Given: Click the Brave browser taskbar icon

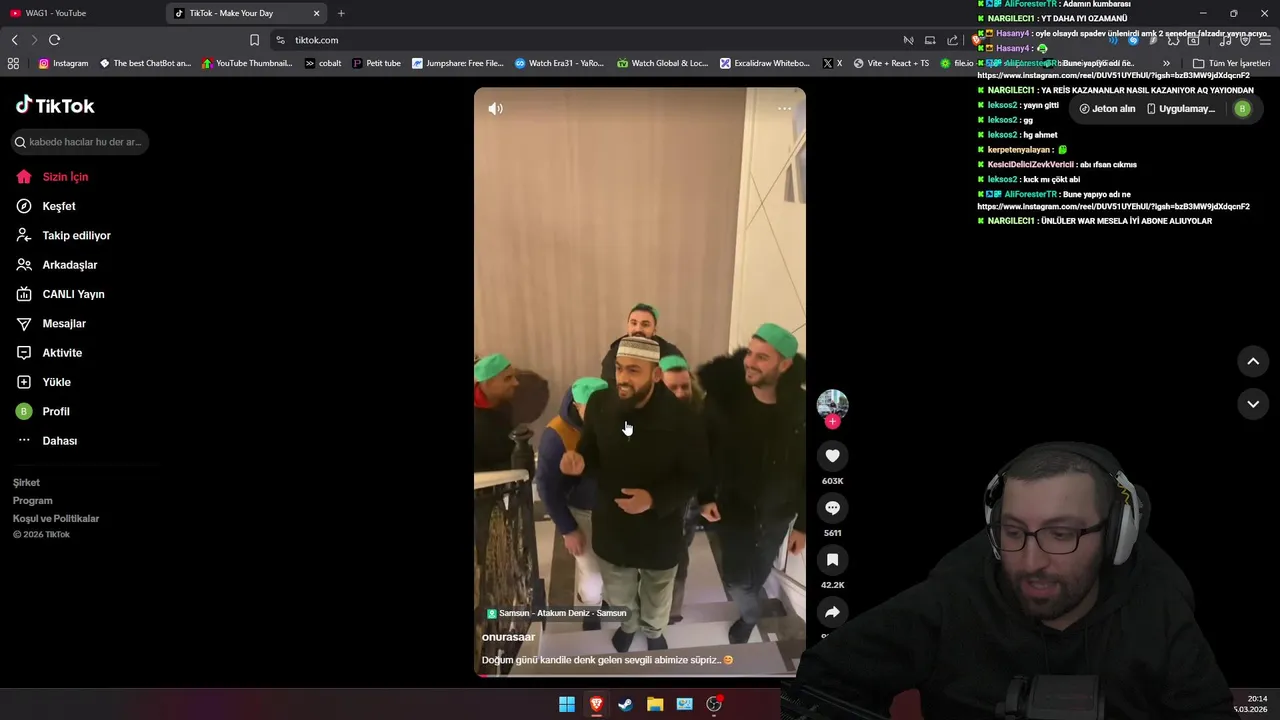Looking at the screenshot, I should pyautogui.click(x=596, y=704).
